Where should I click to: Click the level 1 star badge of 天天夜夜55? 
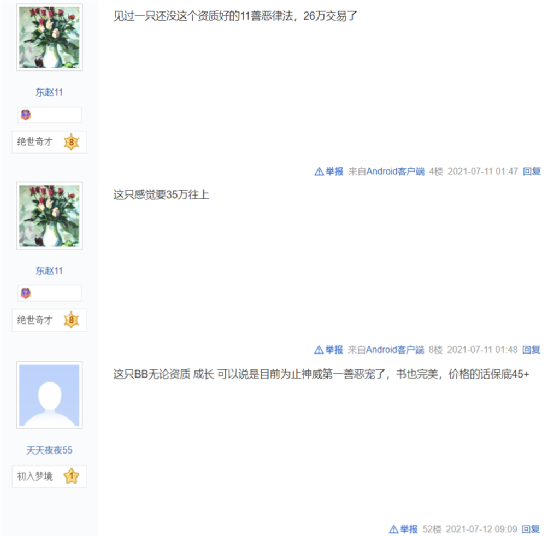click(x=71, y=476)
